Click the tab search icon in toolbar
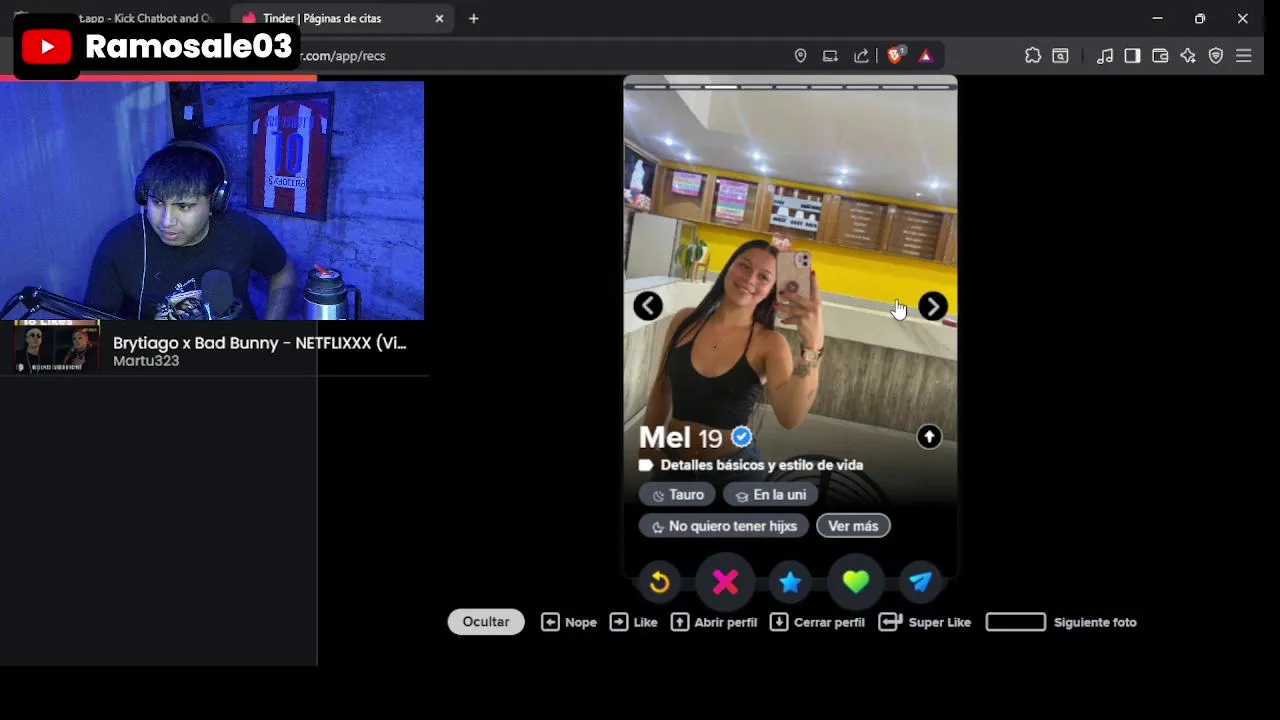Viewport: 1280px width, 720px height. tap(1061, 56)
